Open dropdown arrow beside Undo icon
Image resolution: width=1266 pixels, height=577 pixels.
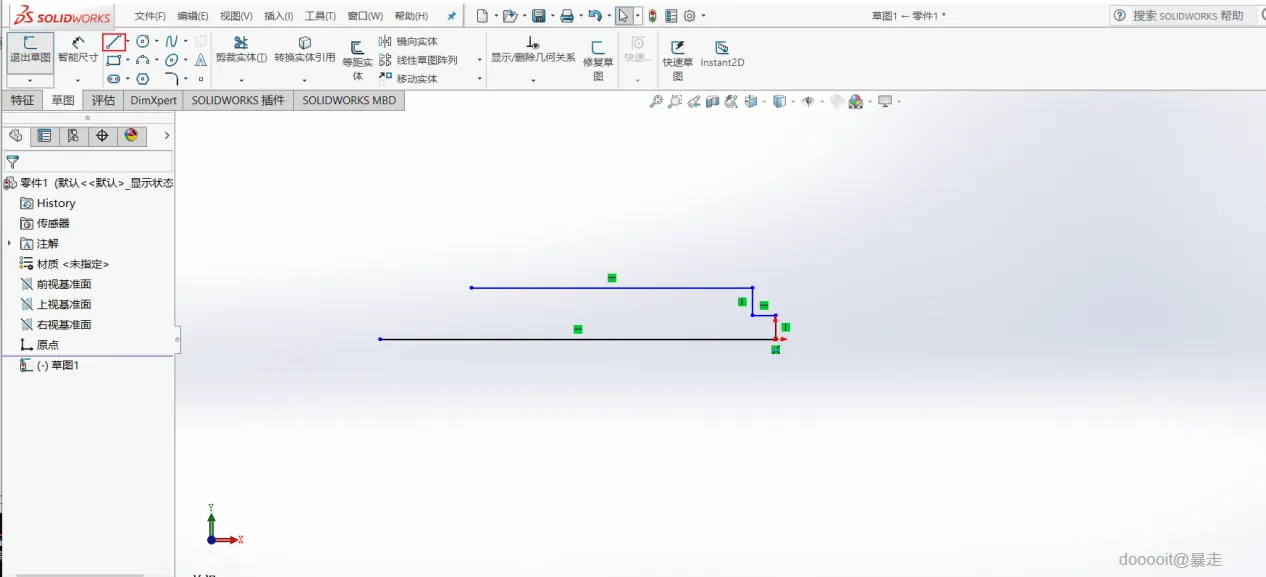(x=608, y=16)
